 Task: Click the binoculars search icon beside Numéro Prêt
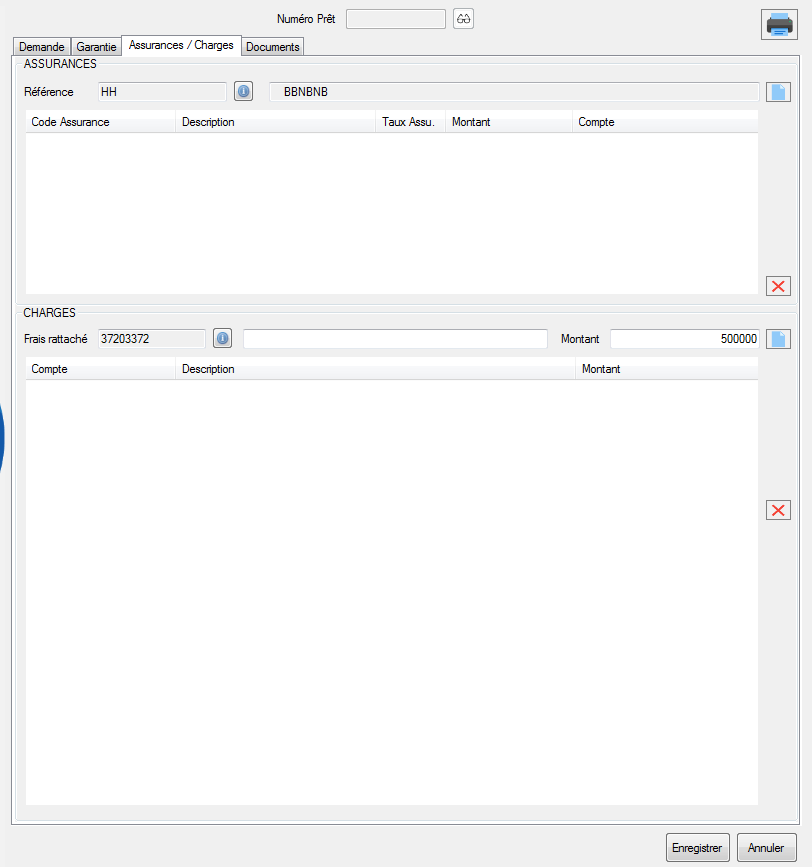463,19
